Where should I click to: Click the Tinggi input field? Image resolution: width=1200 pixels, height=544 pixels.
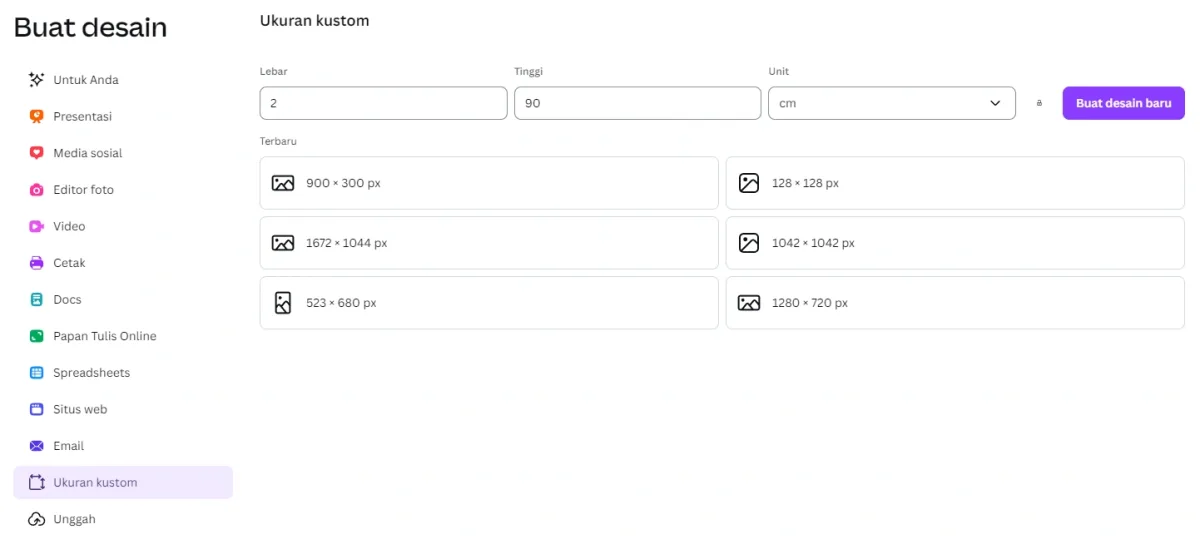637,103
